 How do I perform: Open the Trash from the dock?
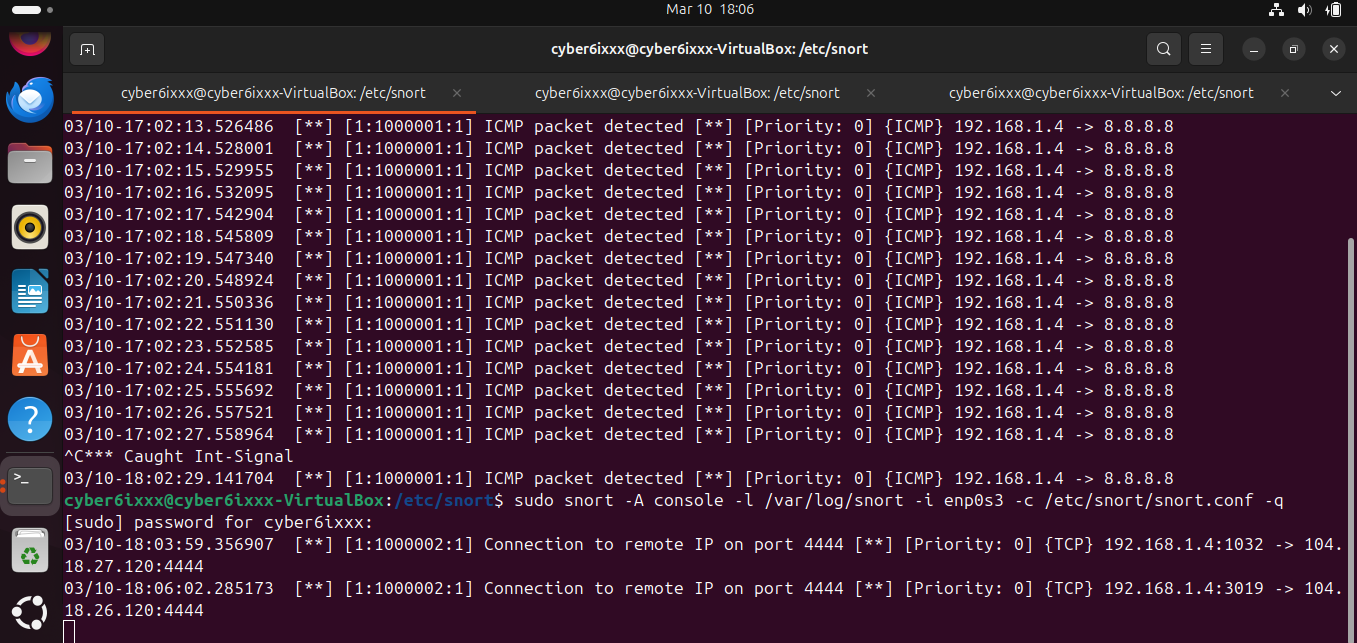coord(30,551)
